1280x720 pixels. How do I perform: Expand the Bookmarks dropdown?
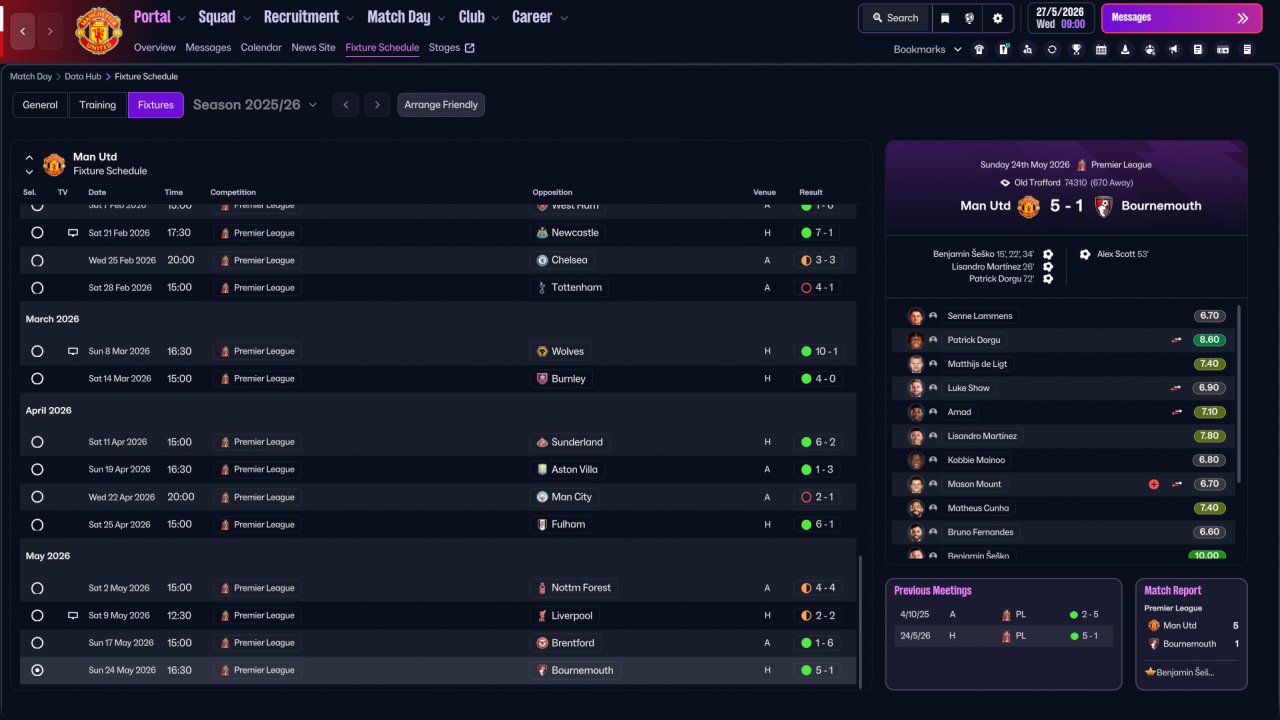[x=928, y=49]
